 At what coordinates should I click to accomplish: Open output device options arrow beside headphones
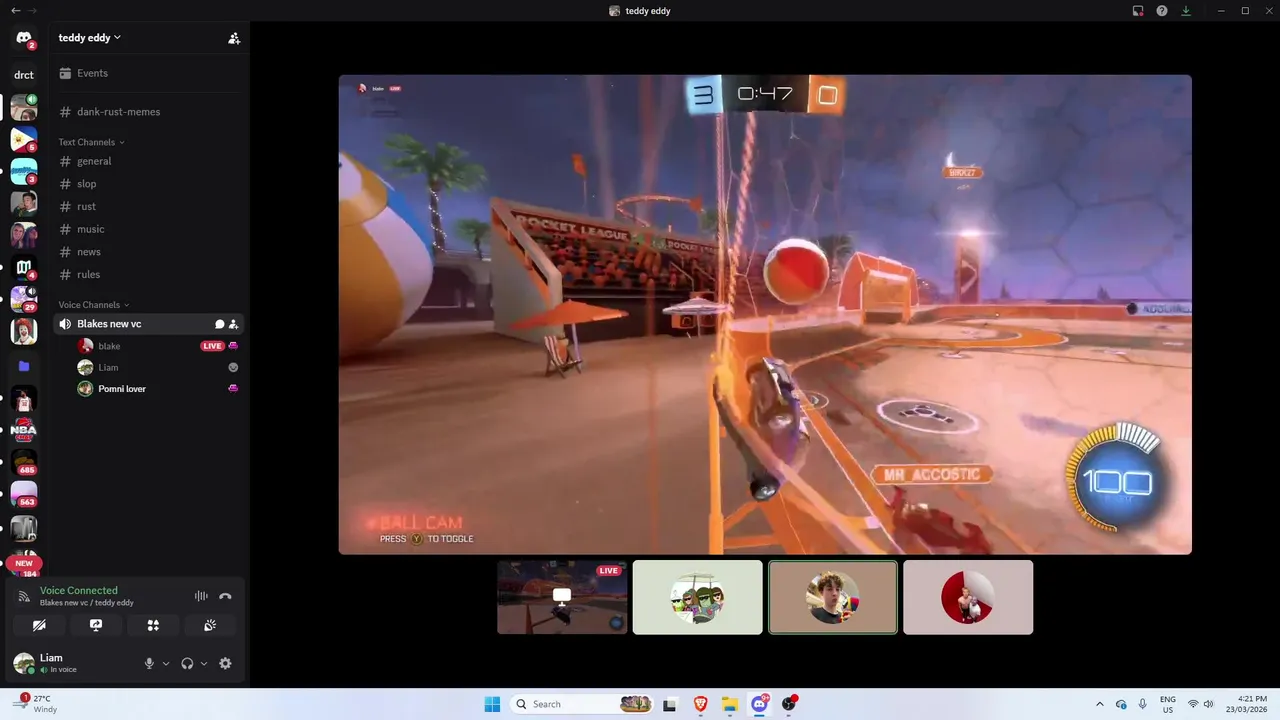click(x=204, y=663)
